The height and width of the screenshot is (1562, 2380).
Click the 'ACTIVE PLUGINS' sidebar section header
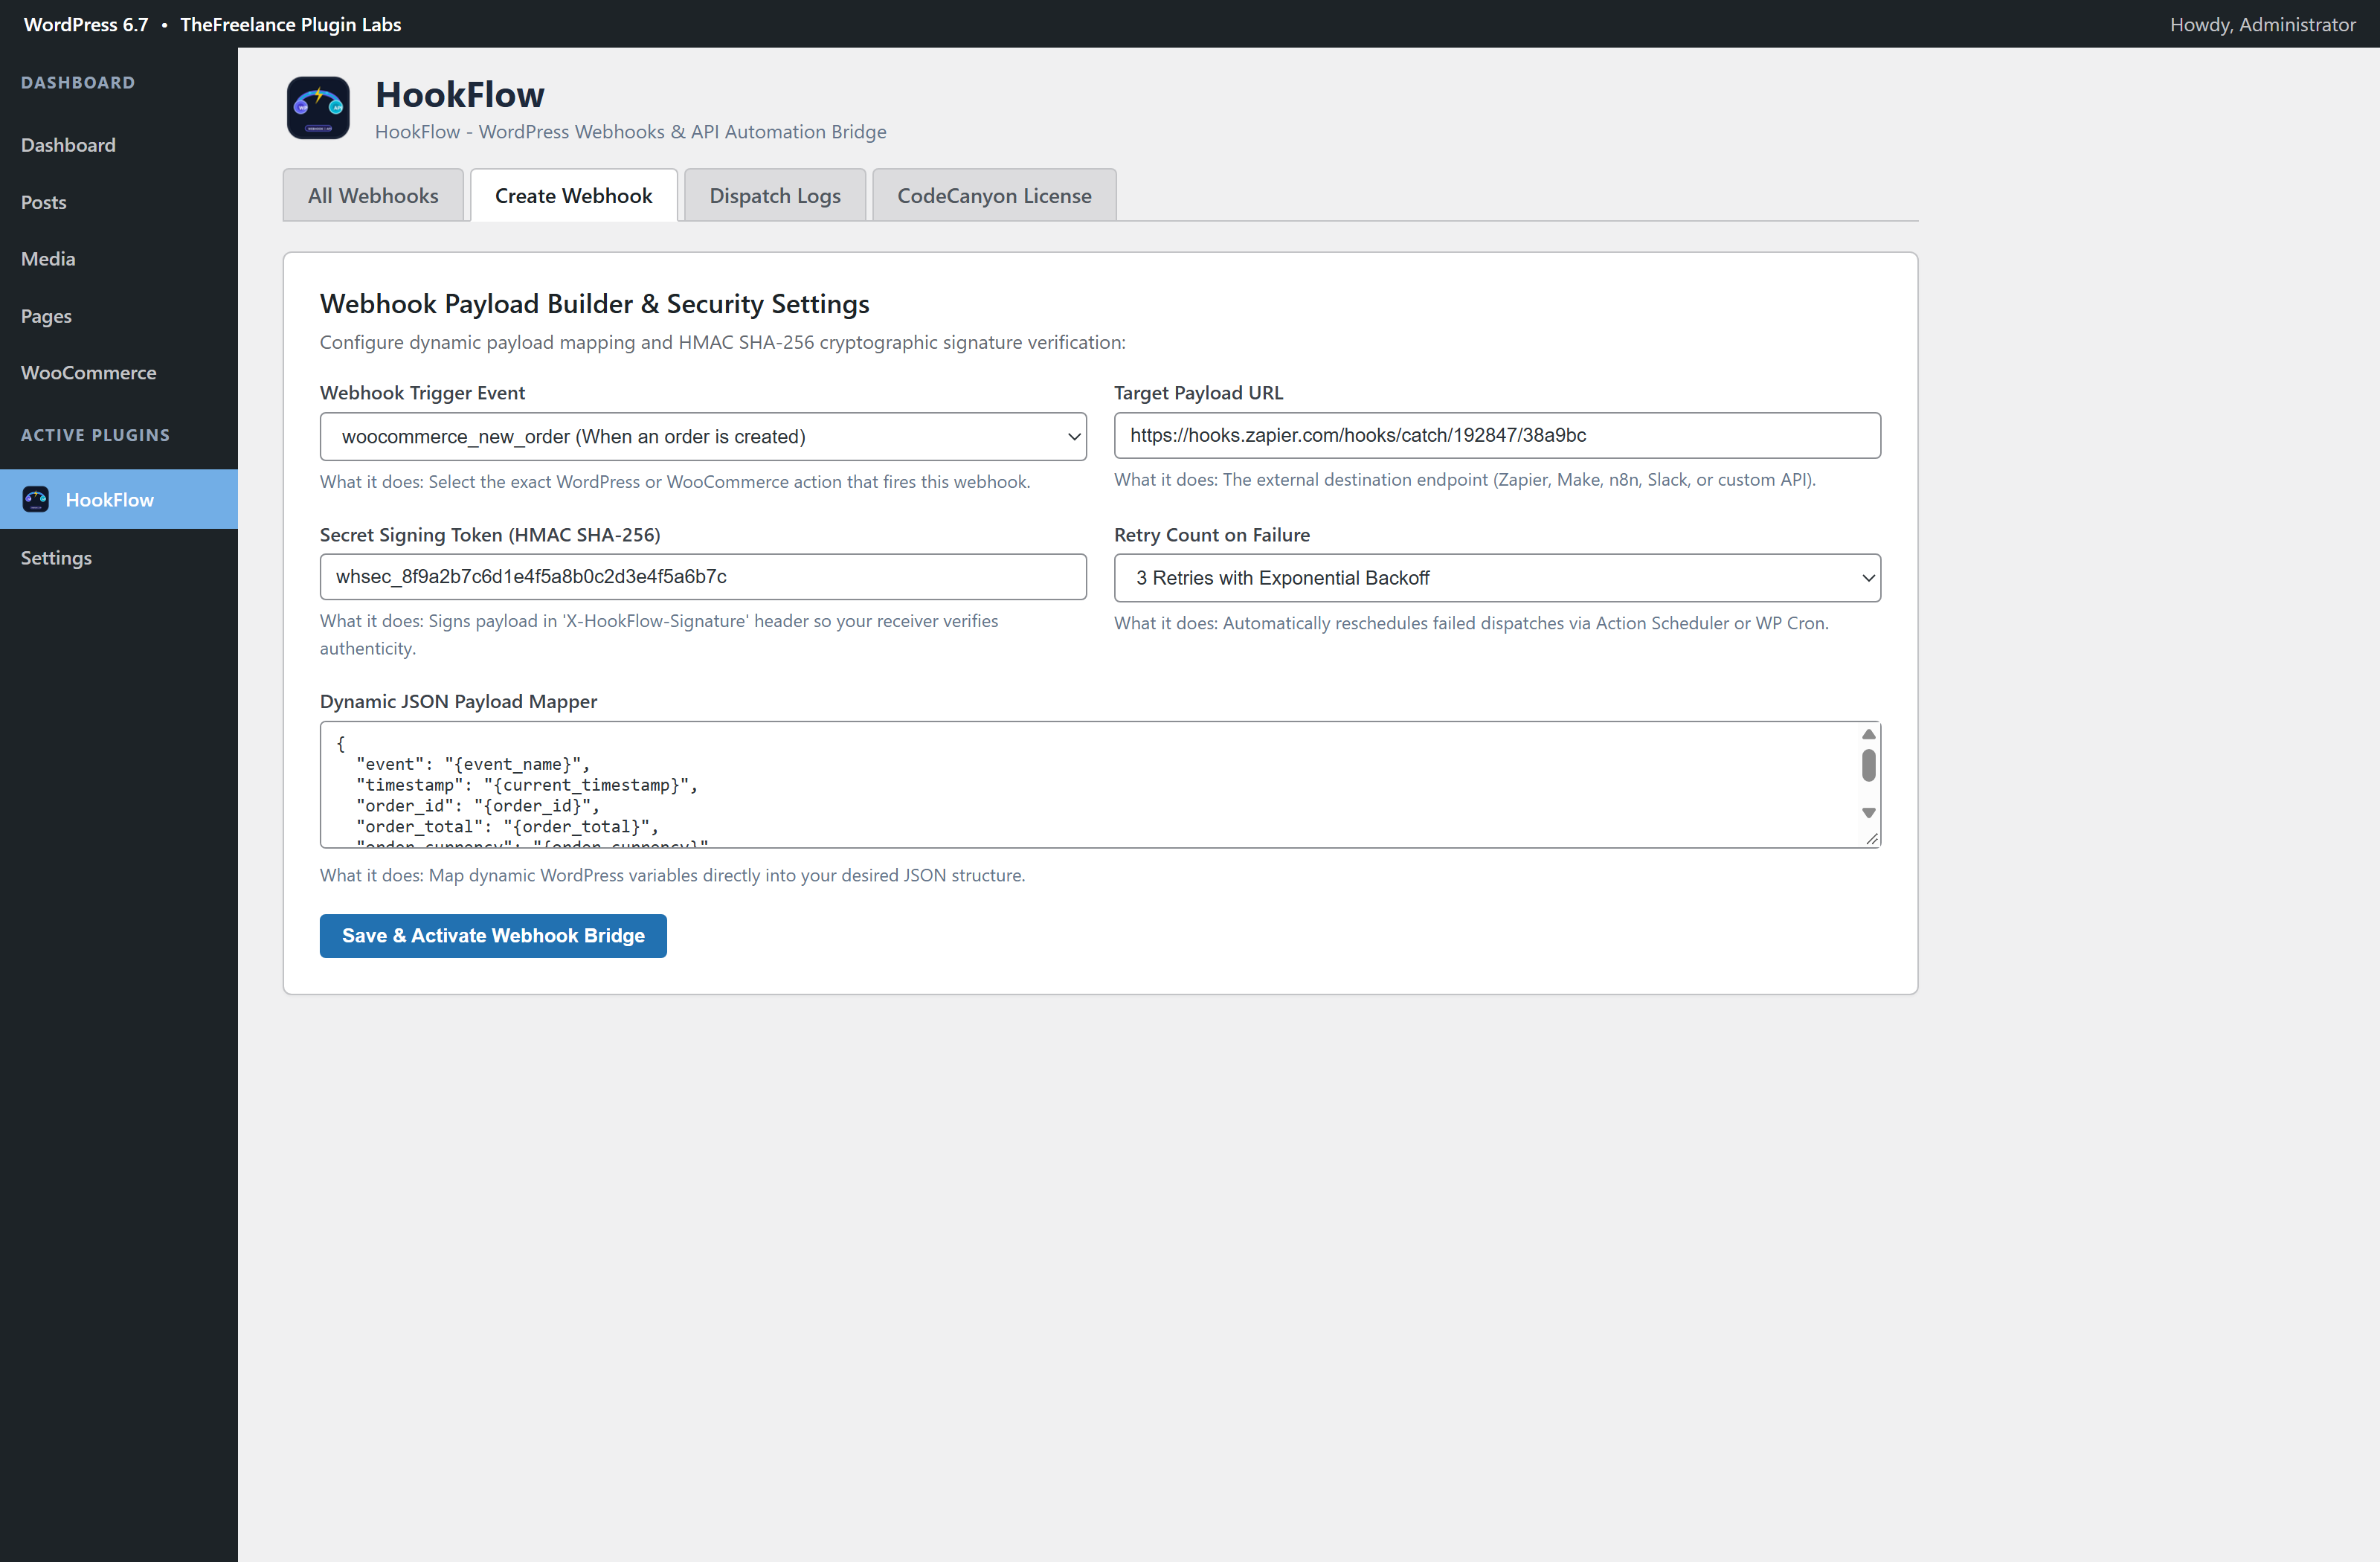[x=95, y=435]
